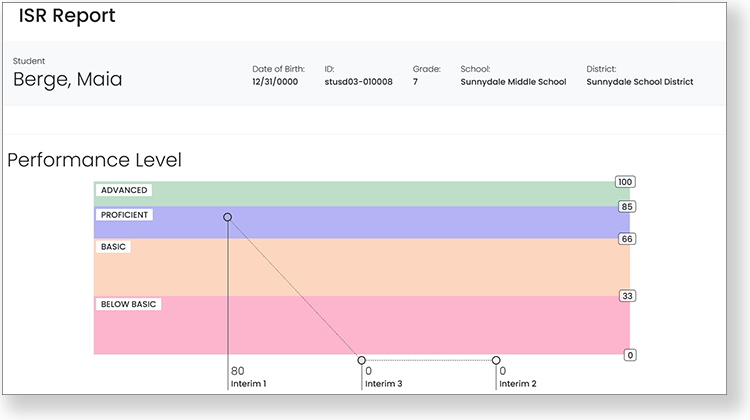
Task: Click the Interim 2 data point circle
Action: pos(496,360)
